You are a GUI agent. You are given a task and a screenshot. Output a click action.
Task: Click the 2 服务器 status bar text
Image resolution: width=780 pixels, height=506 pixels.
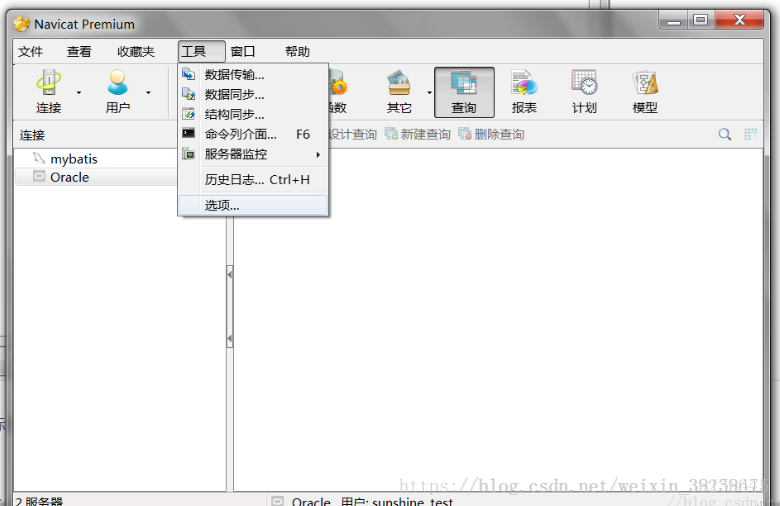click(x=39, y=502)
